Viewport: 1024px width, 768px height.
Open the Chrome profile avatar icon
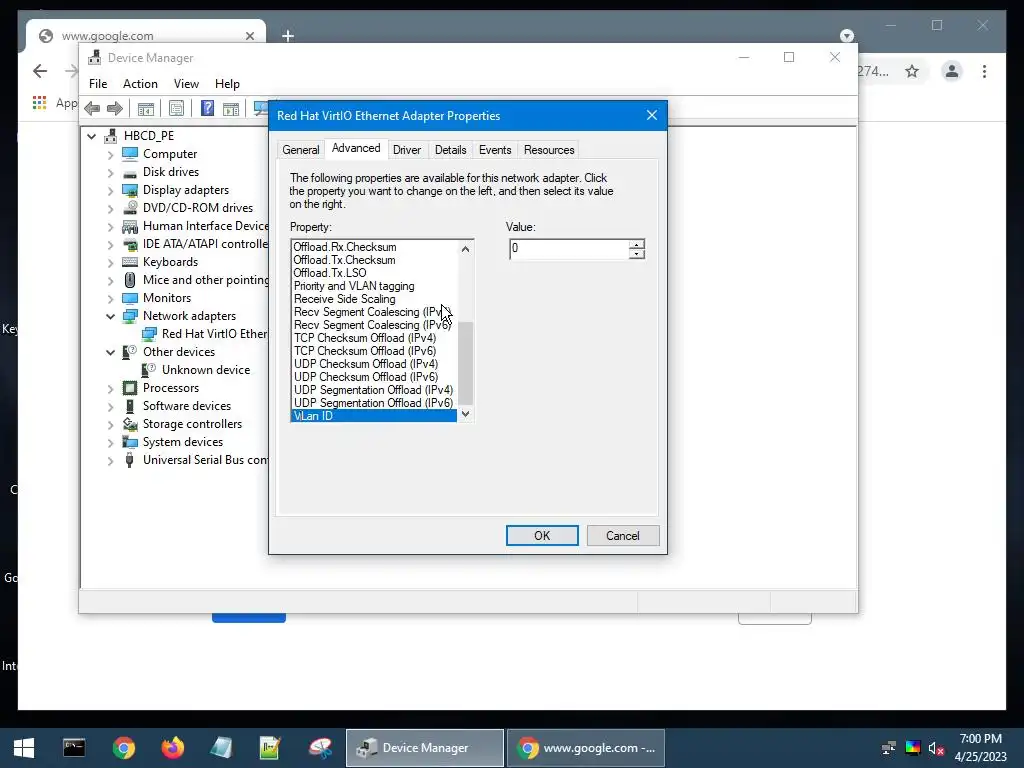(952, 71)
